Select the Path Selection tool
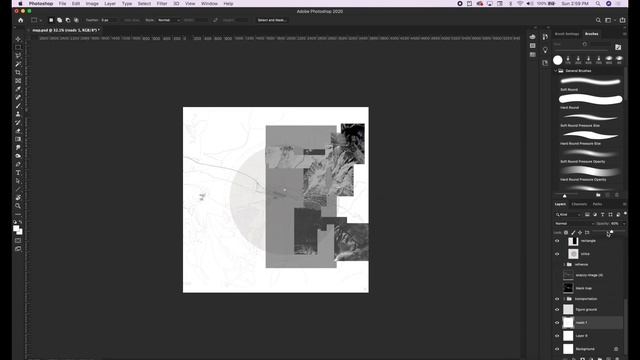The height and width of the screenshot is (360, 640). (x=18, y=181)
